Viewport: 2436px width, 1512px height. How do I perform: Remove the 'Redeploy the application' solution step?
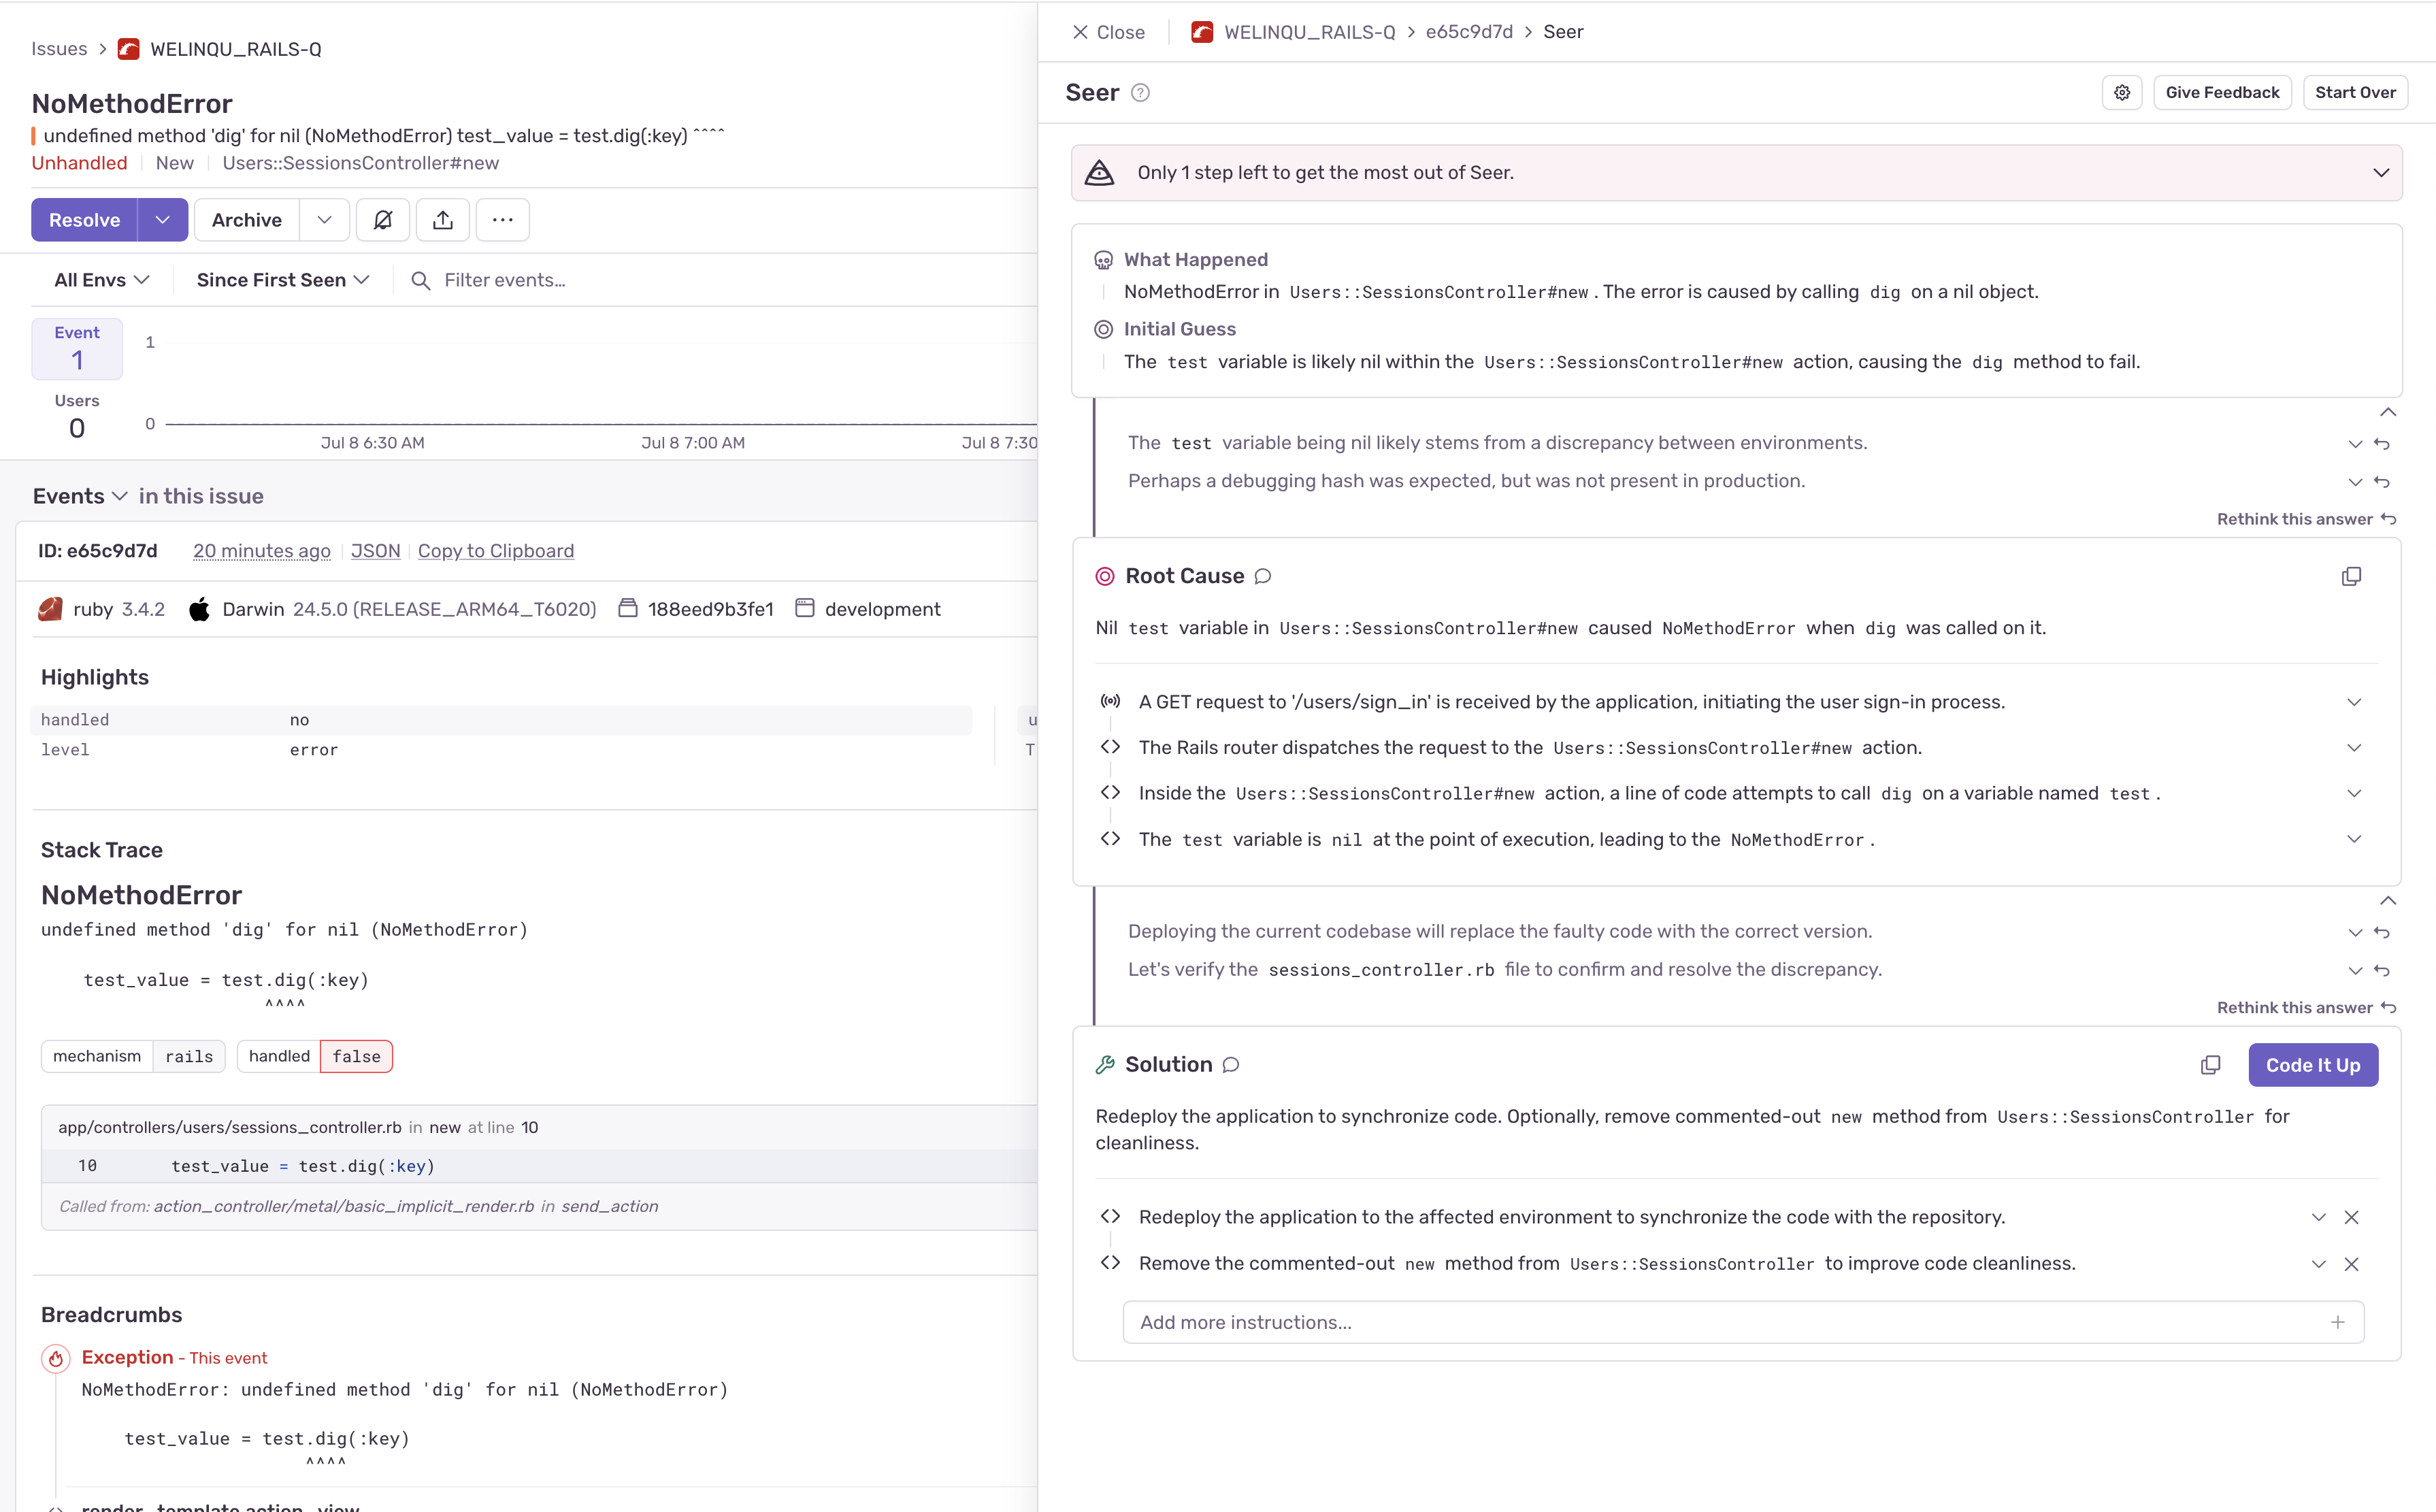pos(2351,1217)
